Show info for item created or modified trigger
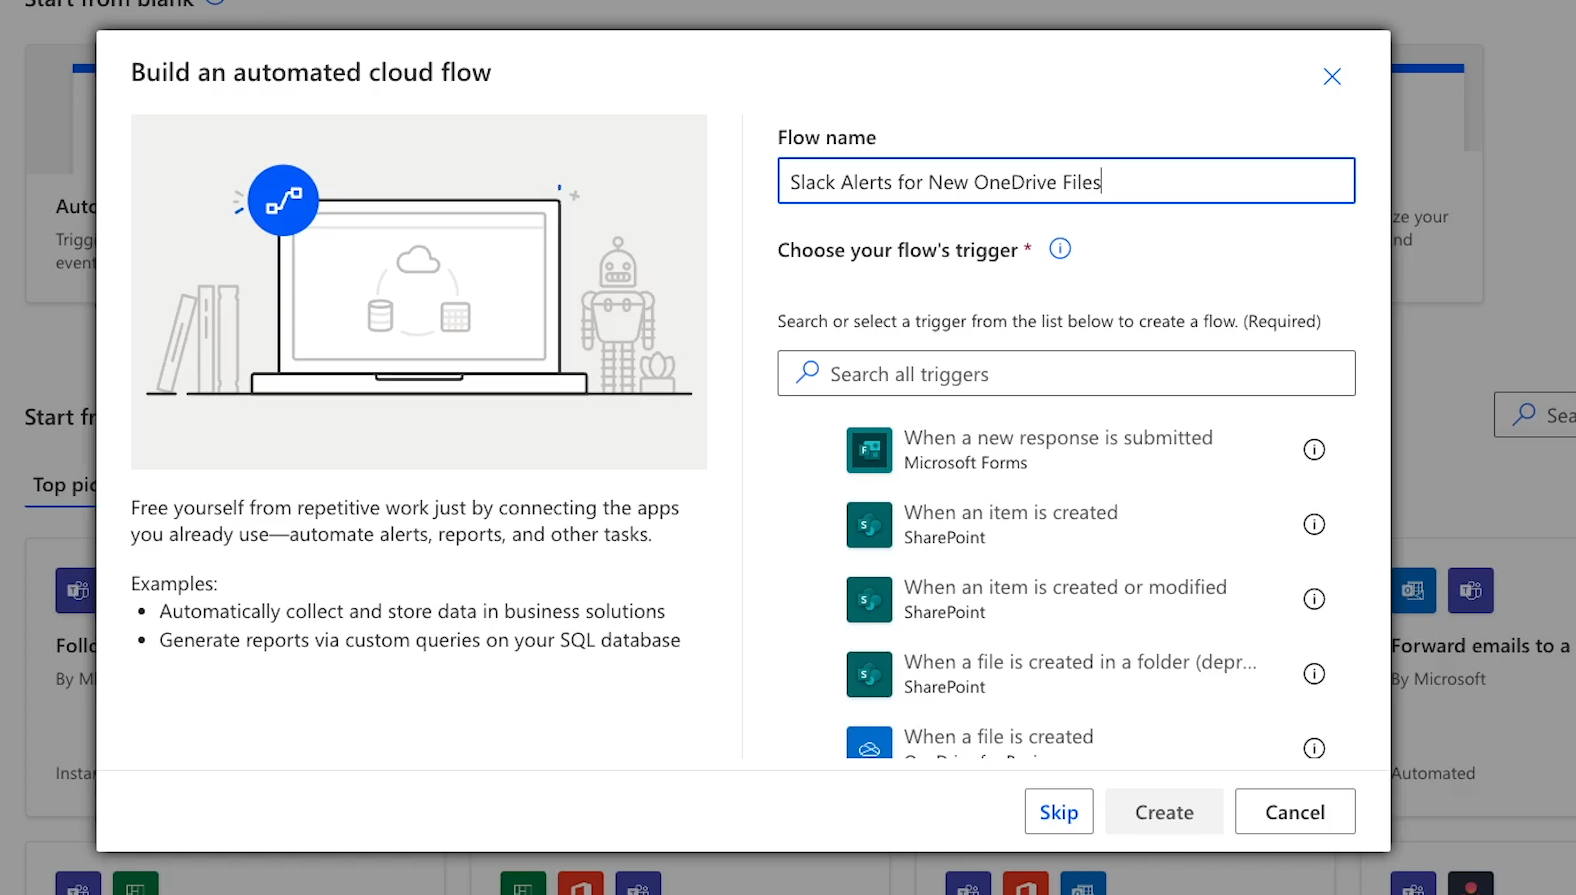1576x895 pixels. click(1314, 599)
